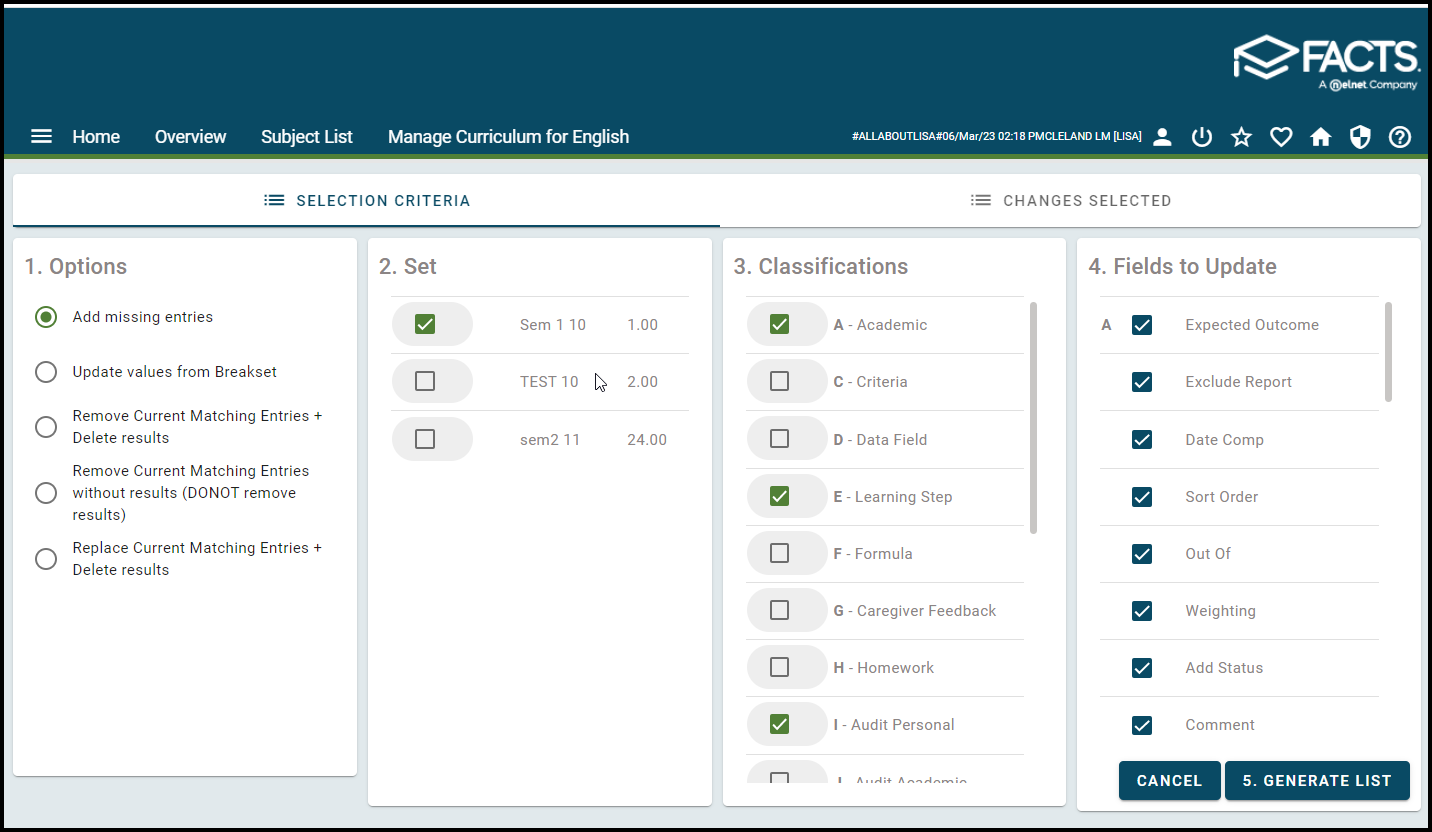Click the Classifications panel scrollbar

click(1033, 417)
